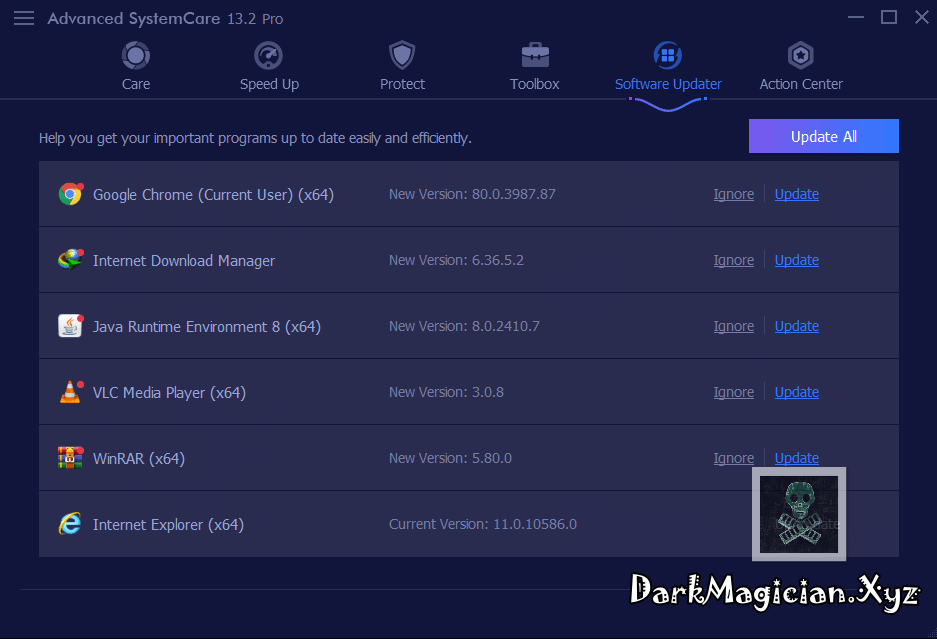Open the Software Updater tab label
Screen dimensions: 937x639
click(x=668, y=84)
